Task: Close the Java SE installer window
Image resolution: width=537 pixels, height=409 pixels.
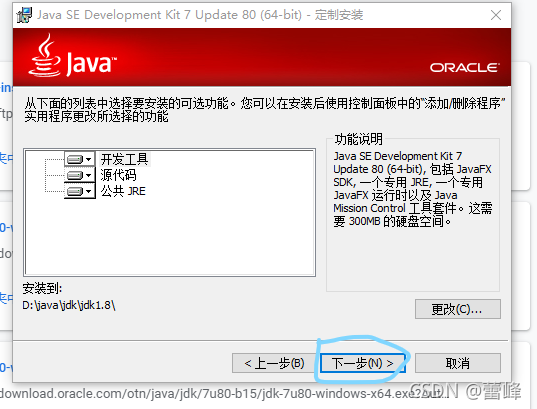Action: pyautogui.click(x=496, y=15)
